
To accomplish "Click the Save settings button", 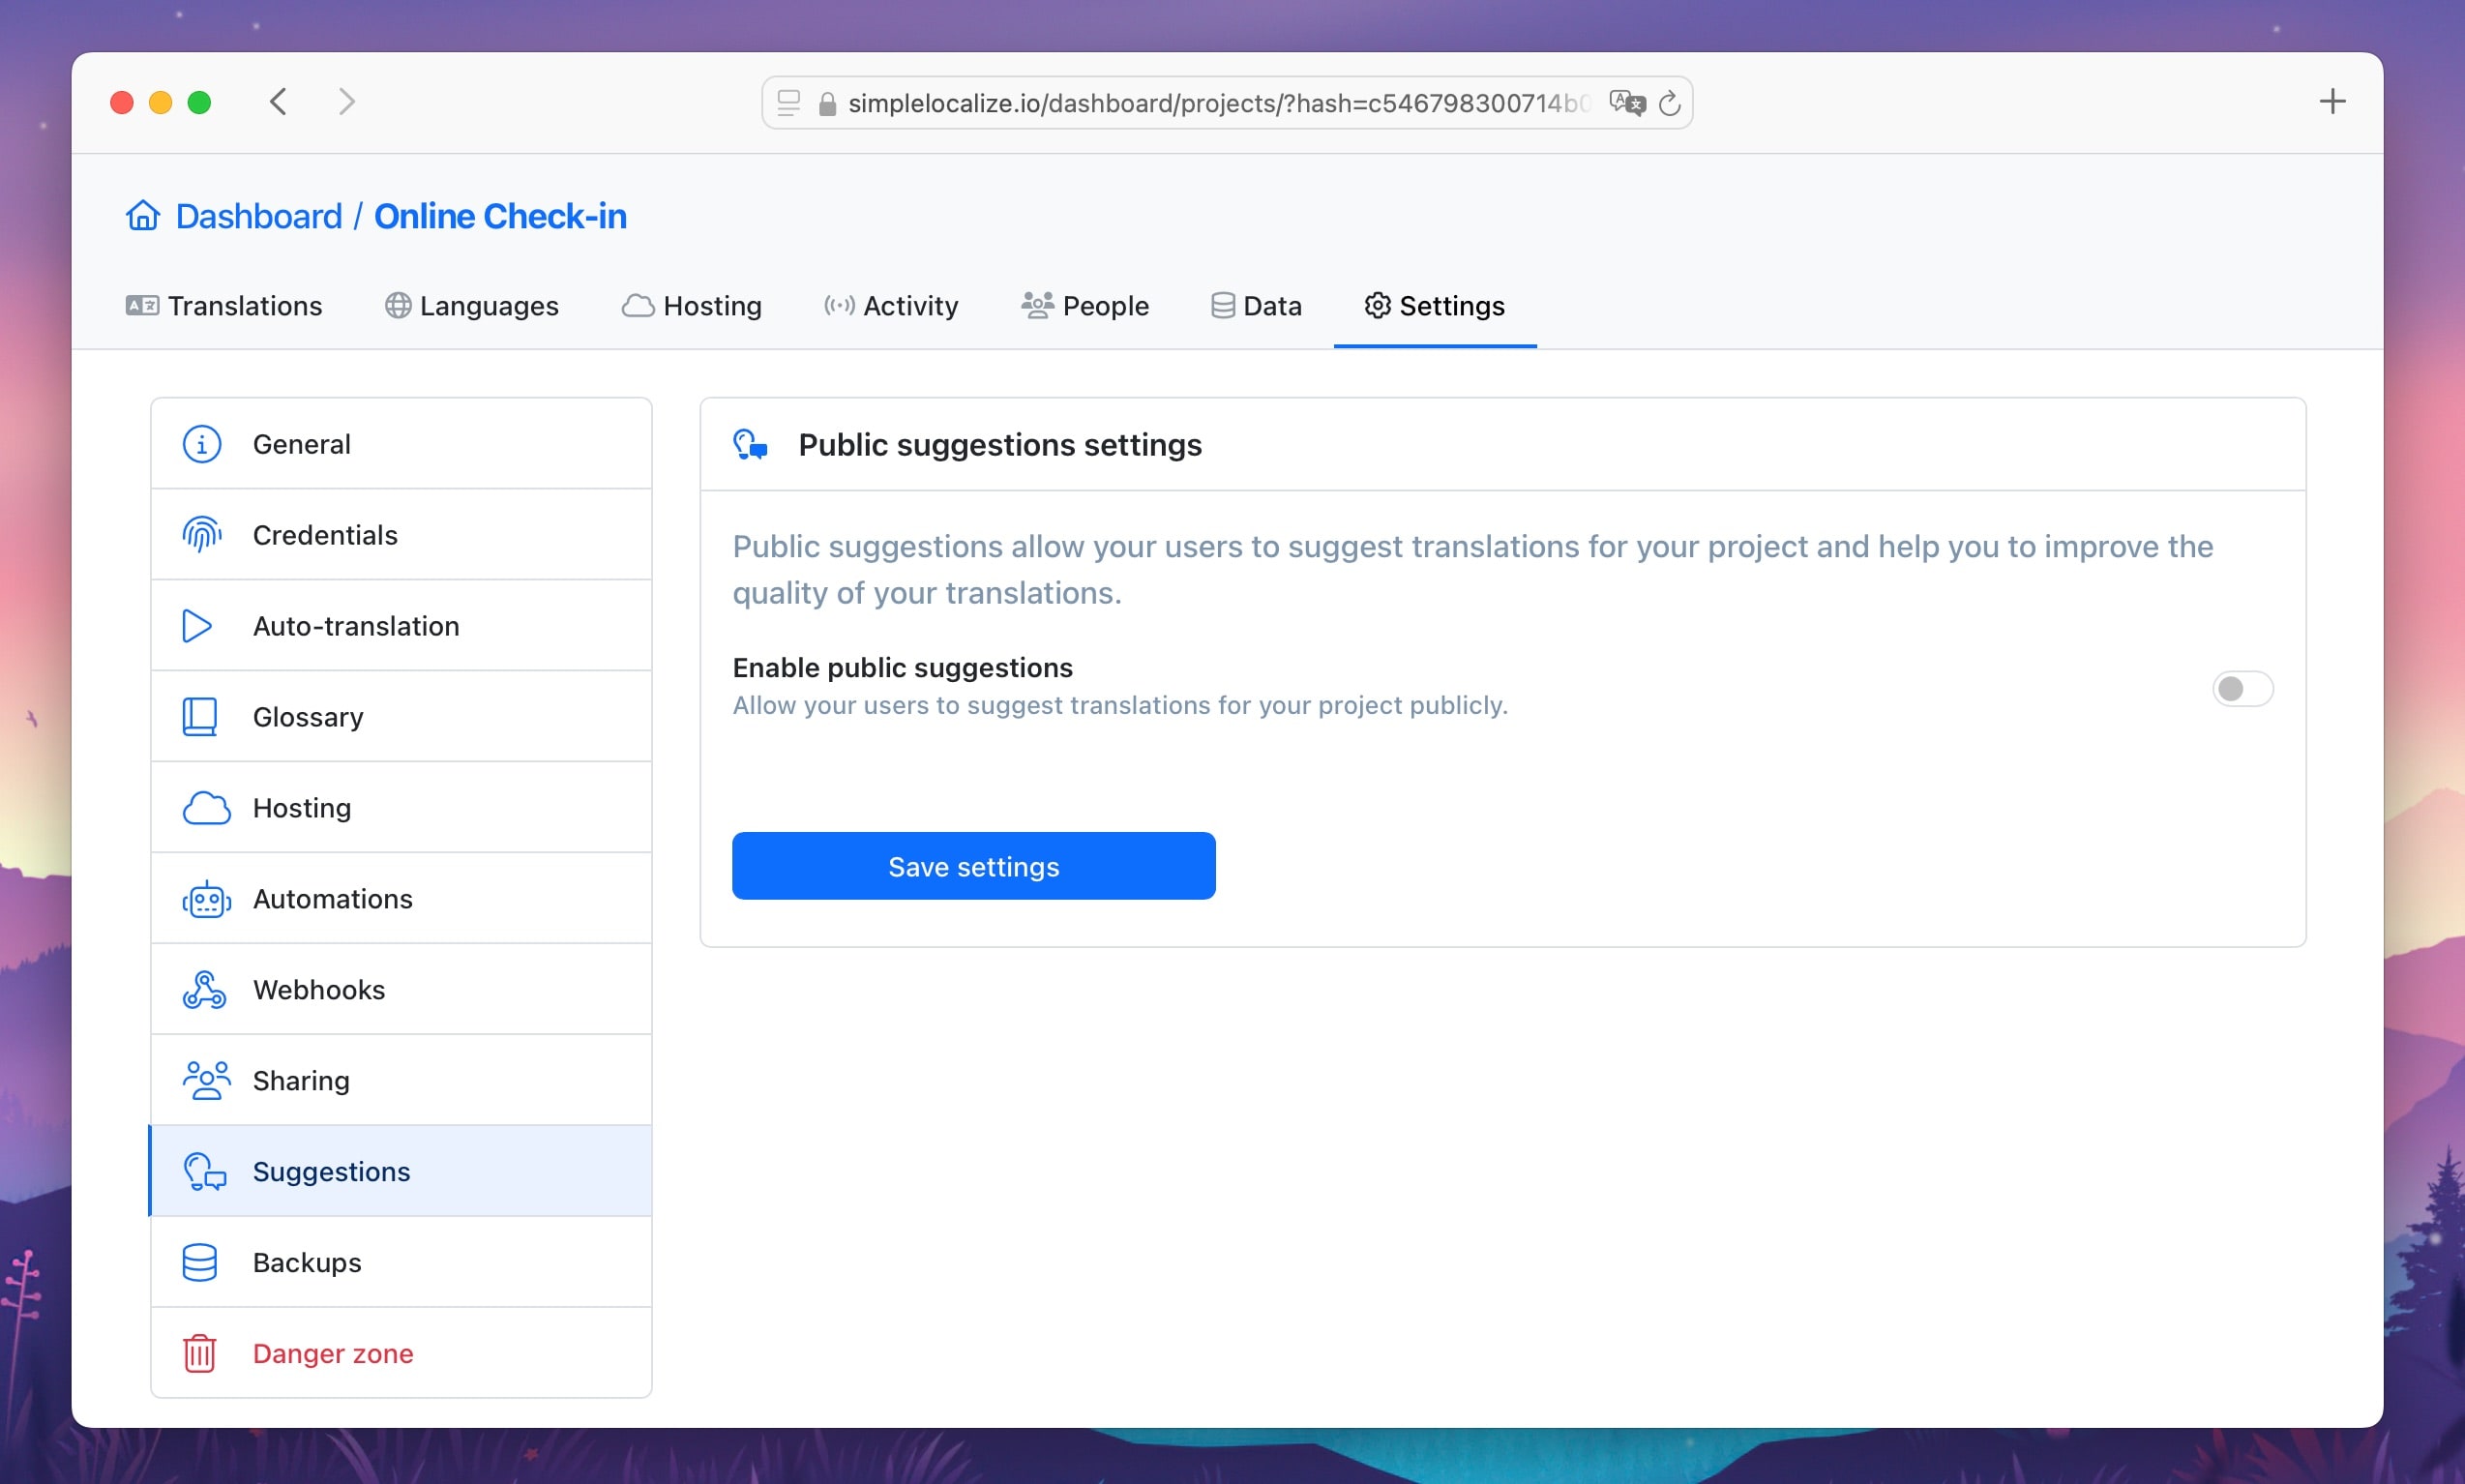I will 974,866.
